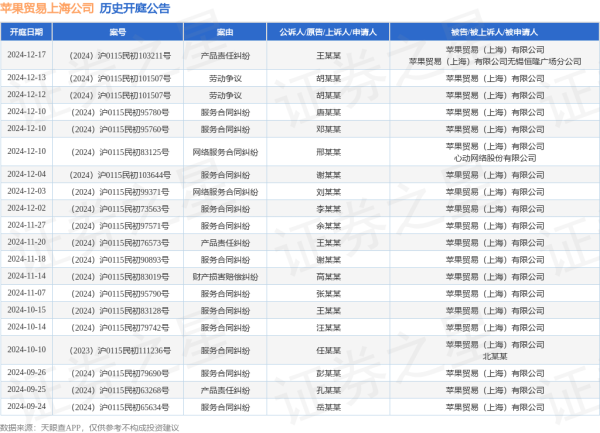The width and height of the screenshot is (600, 433).
Task: Click plaintiff name 汪某某
Action: (328, 328)
